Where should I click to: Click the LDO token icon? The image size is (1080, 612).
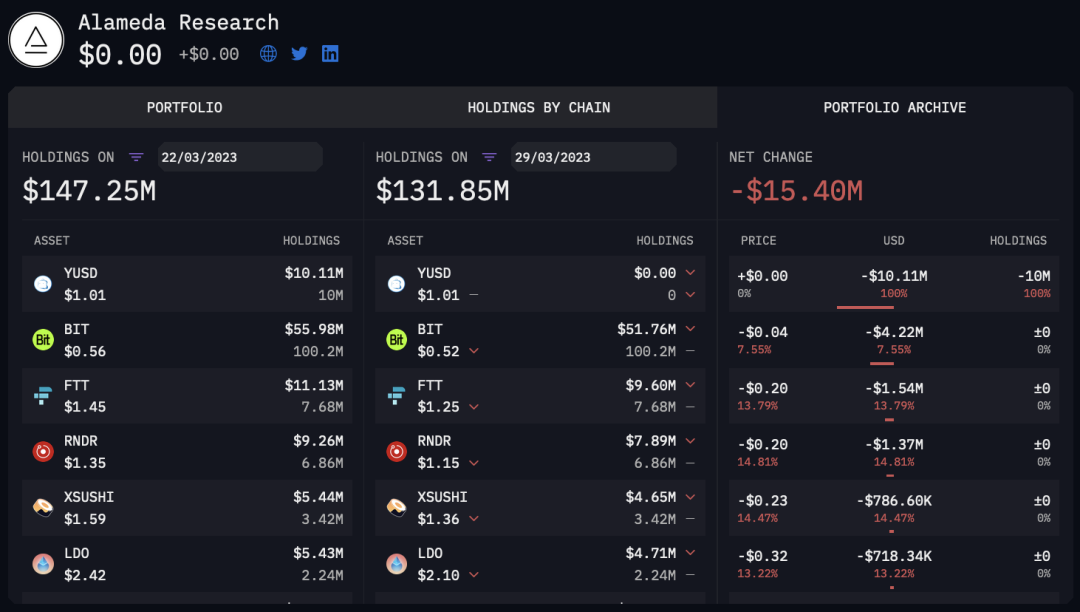42,563
